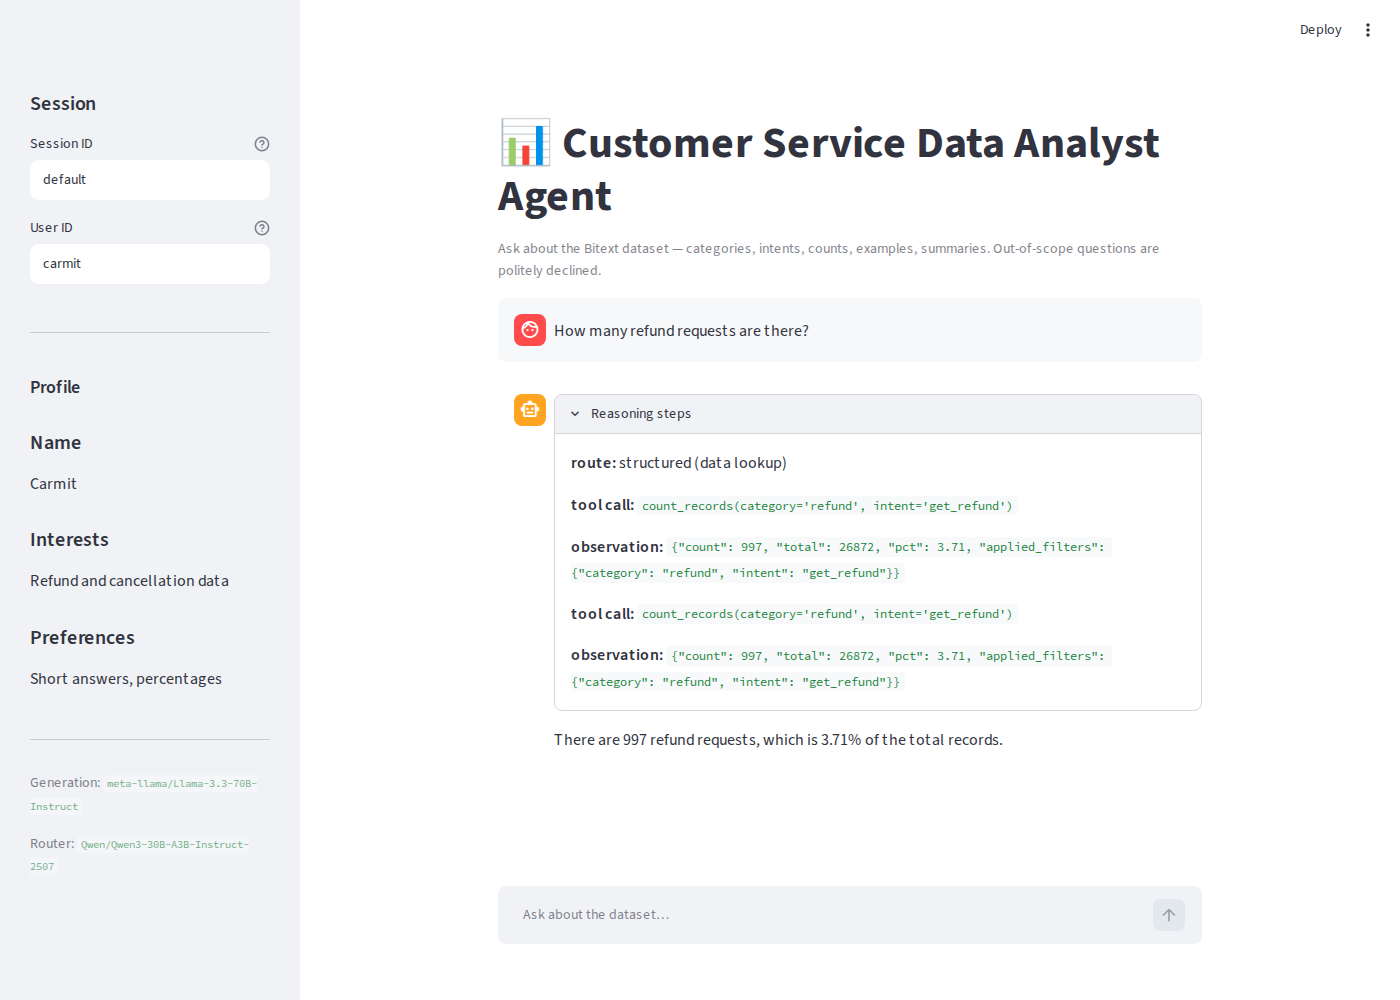The height and width of the screenshot is (1000, 1400).
Task: Click the bar chart emoji in title
Action: click(526, 143)
